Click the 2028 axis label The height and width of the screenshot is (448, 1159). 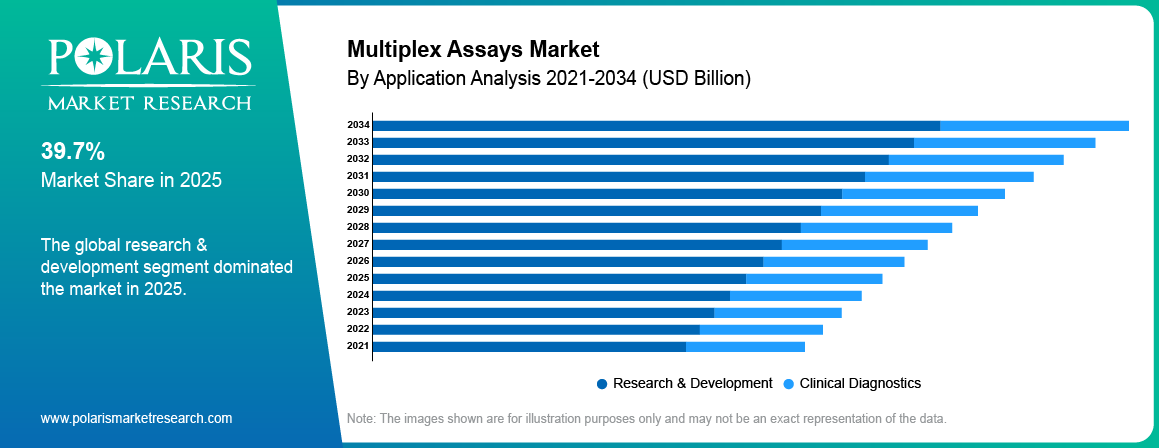[358, 226]
